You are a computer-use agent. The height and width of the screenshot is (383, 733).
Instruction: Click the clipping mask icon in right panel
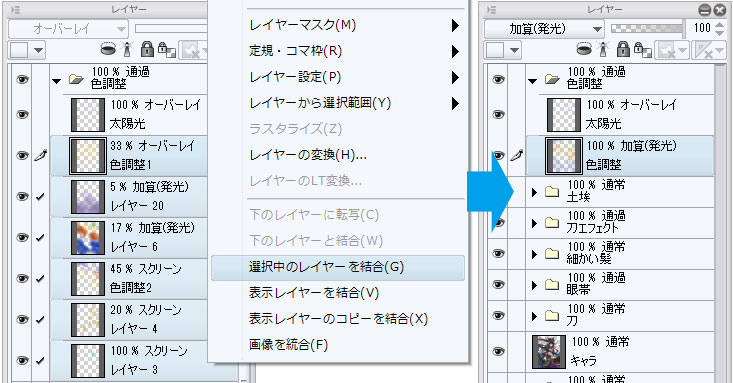pos(584,49)
